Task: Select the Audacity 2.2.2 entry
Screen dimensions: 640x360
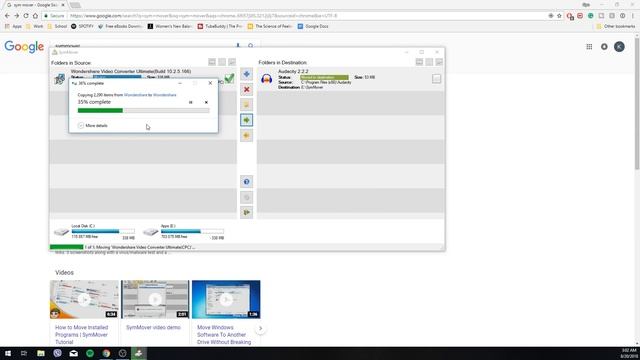Action: coord(350,79)
